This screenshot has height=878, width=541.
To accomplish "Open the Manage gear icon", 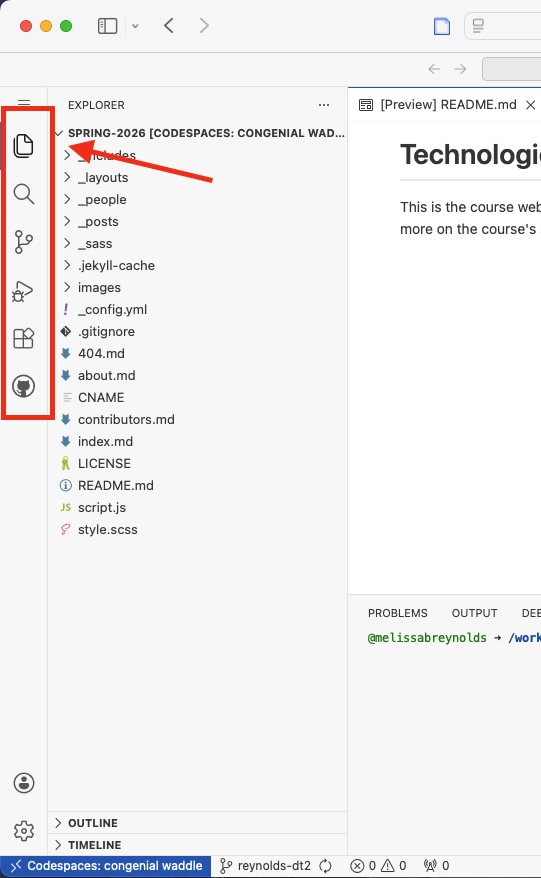I will (24, 831).
